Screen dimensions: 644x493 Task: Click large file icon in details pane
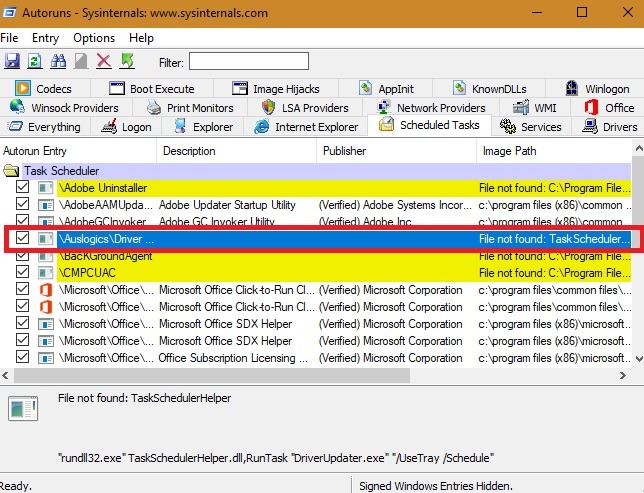[x=23, y=408]
